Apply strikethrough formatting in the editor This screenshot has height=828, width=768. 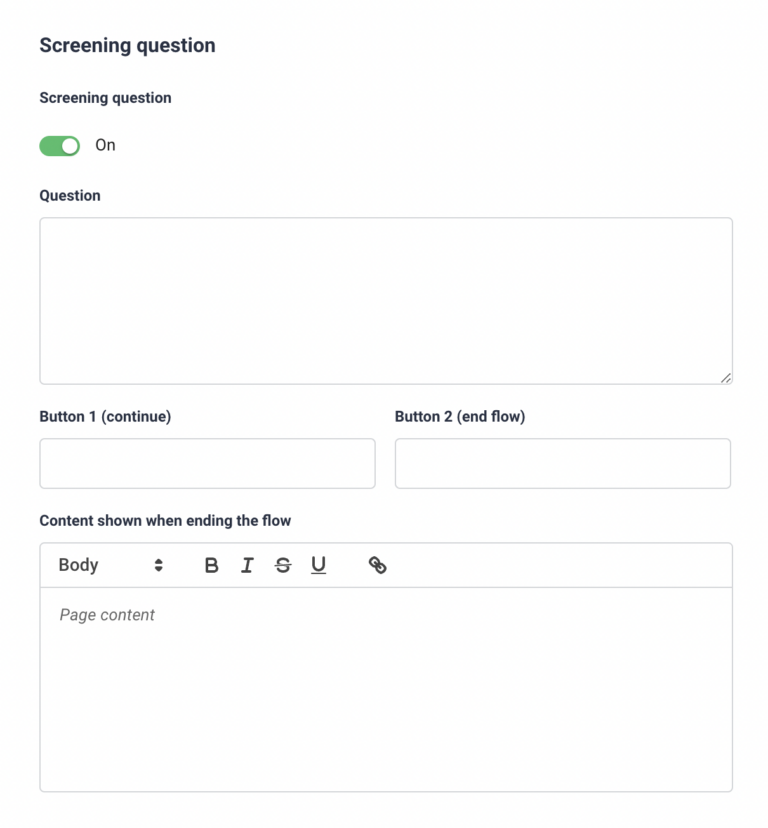[x=283, y=566]
